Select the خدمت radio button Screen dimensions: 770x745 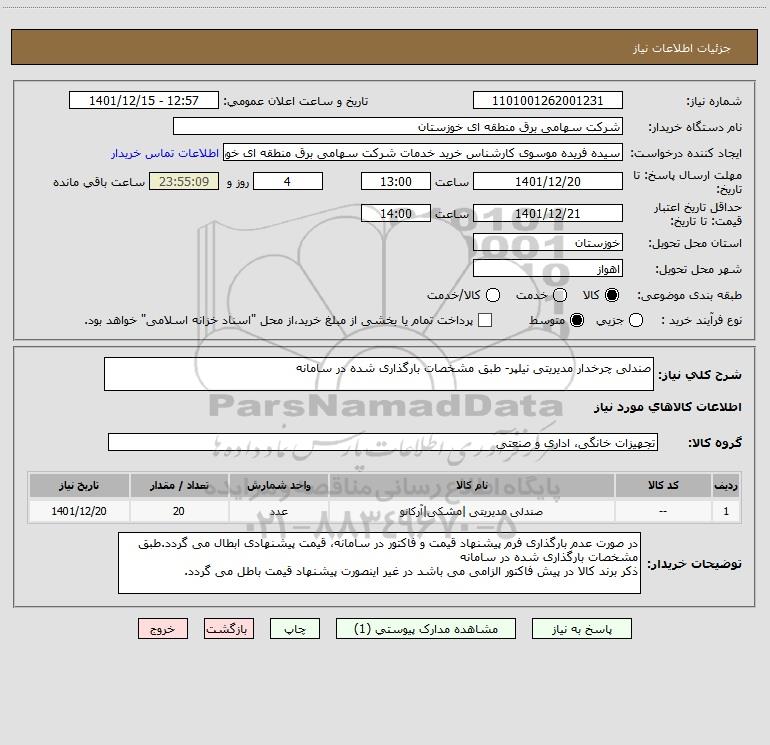(x=560, y=295)
